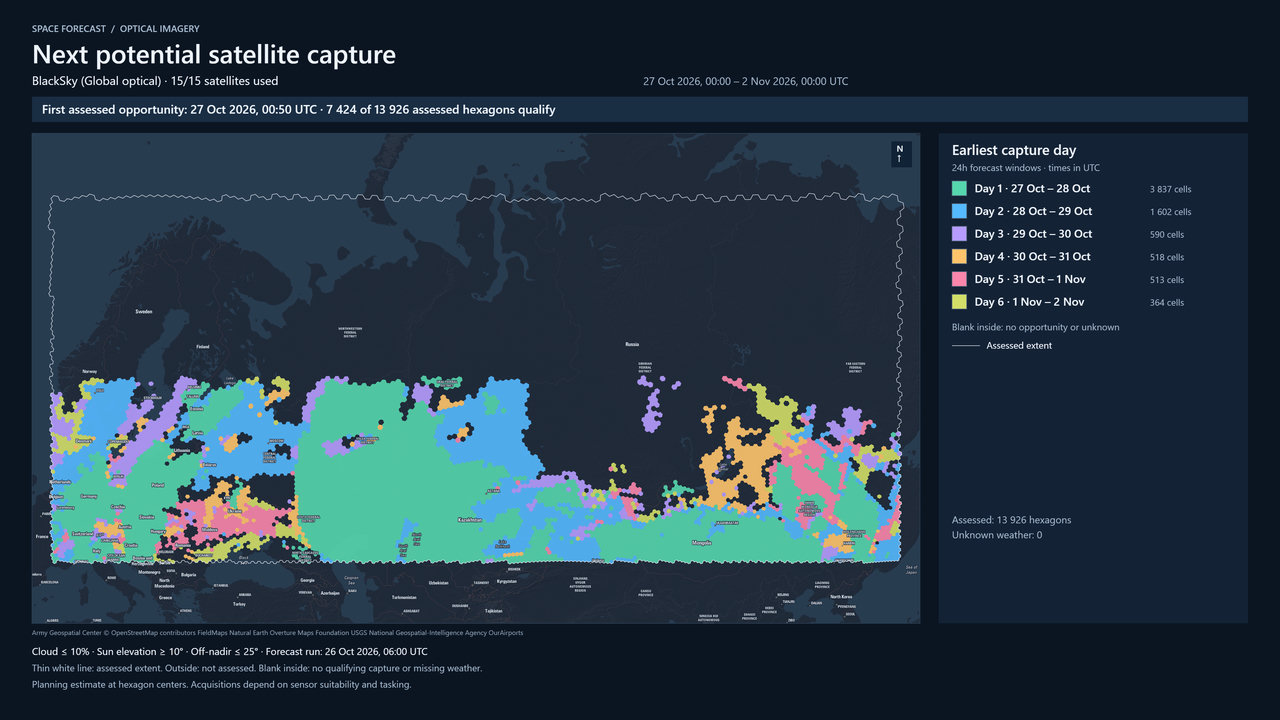Image resolution: width=1280 pixels, height=720 pixels.
Task: Click the 'Unknown weather: 0' stat
Action: [x=997, y=535]
